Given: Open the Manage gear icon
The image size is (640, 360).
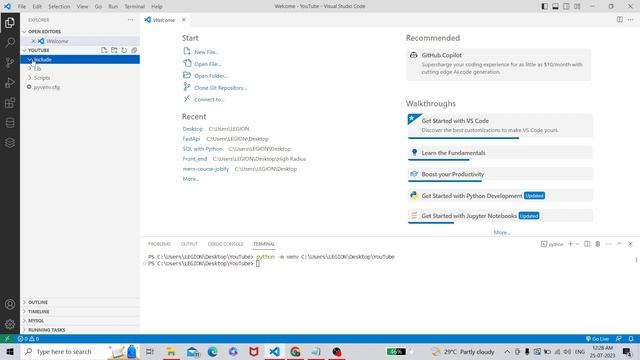Looking at the screenshot, I should tap(10, 324).
